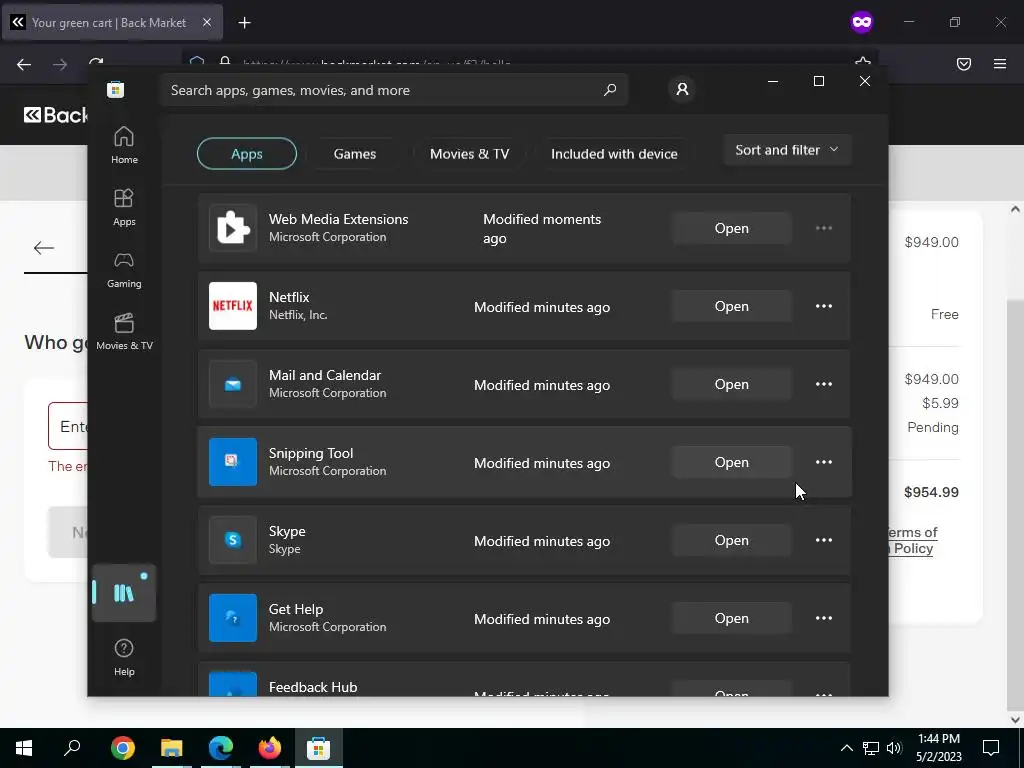Open more options for Snipping Tool
This screenshot has height=768, width=1024.
coord(824,462)
